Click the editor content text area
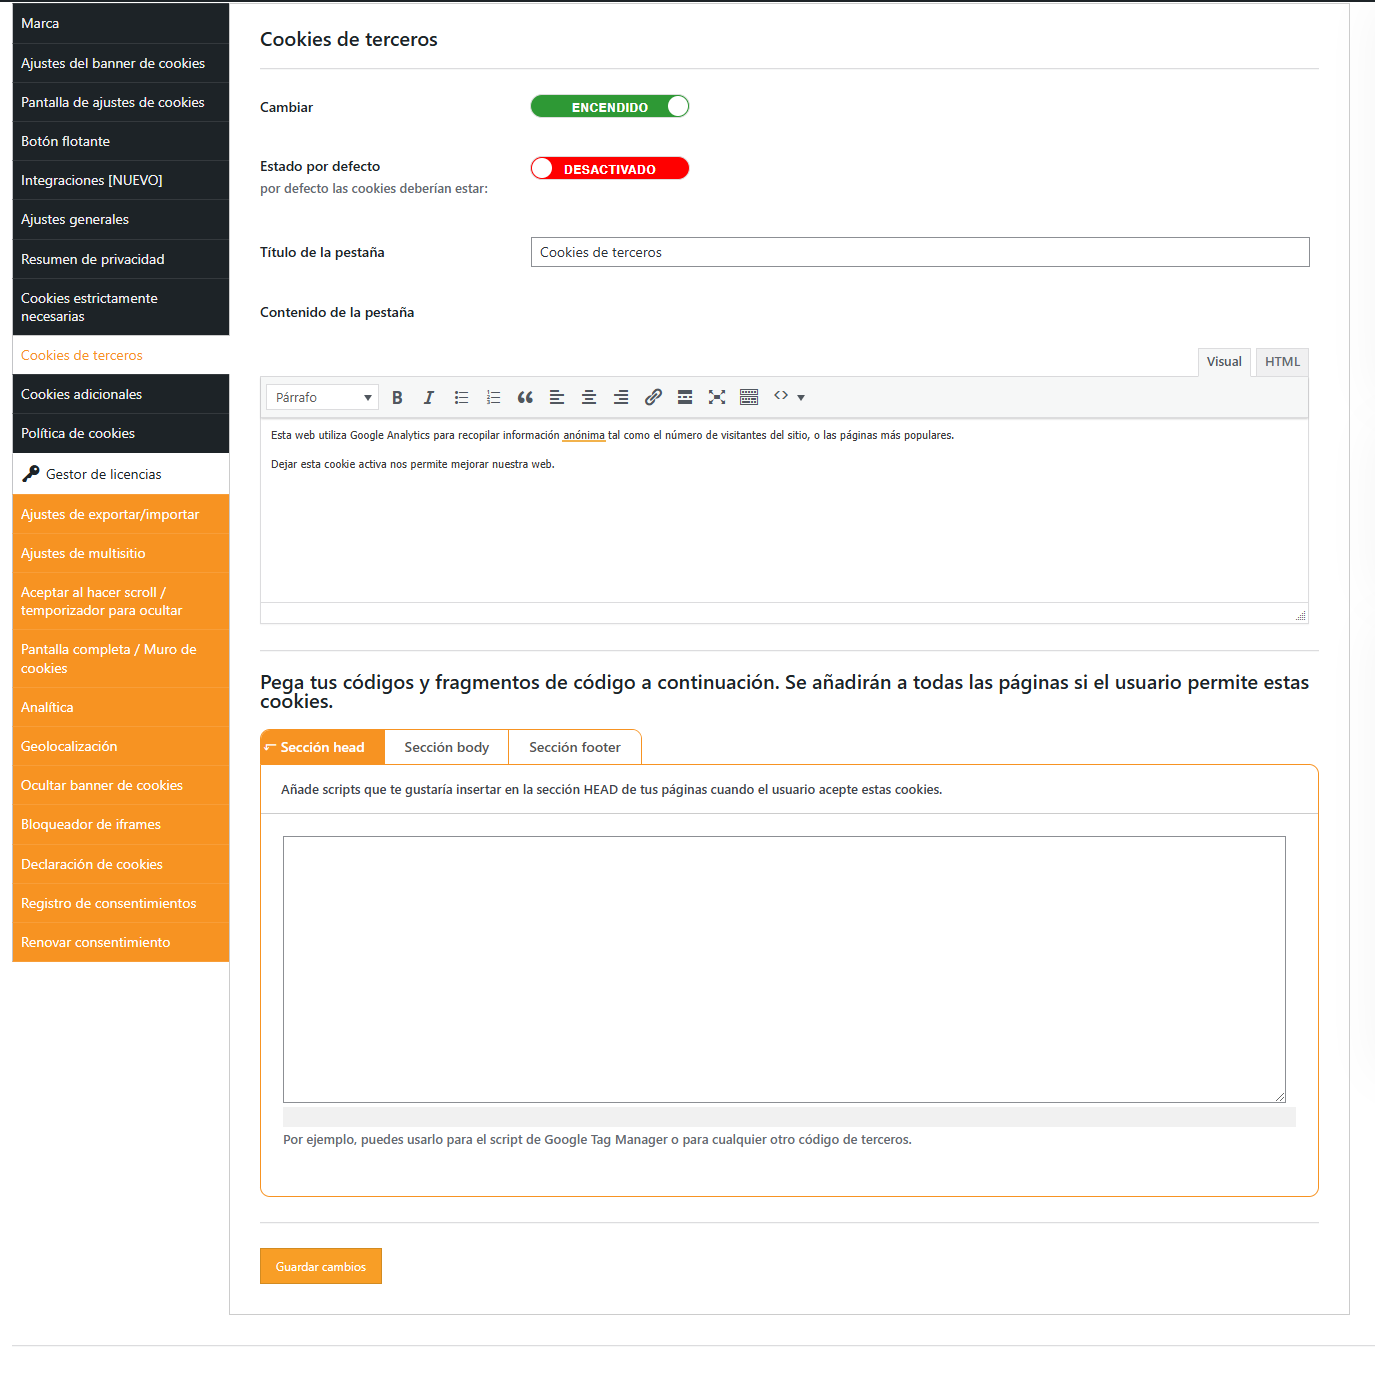Screen dimensions: 1375x1378 pos(784,510)
